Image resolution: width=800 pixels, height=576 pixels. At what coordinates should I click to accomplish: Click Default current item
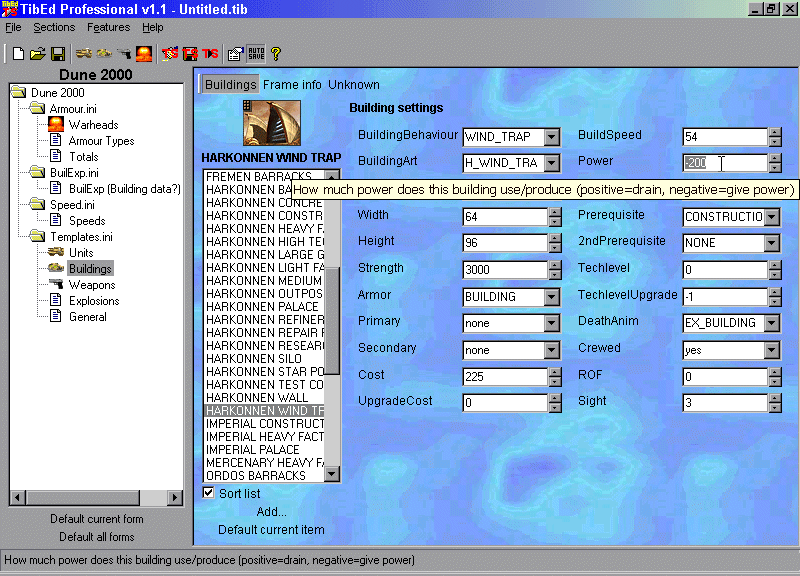[x=271, y=530]
